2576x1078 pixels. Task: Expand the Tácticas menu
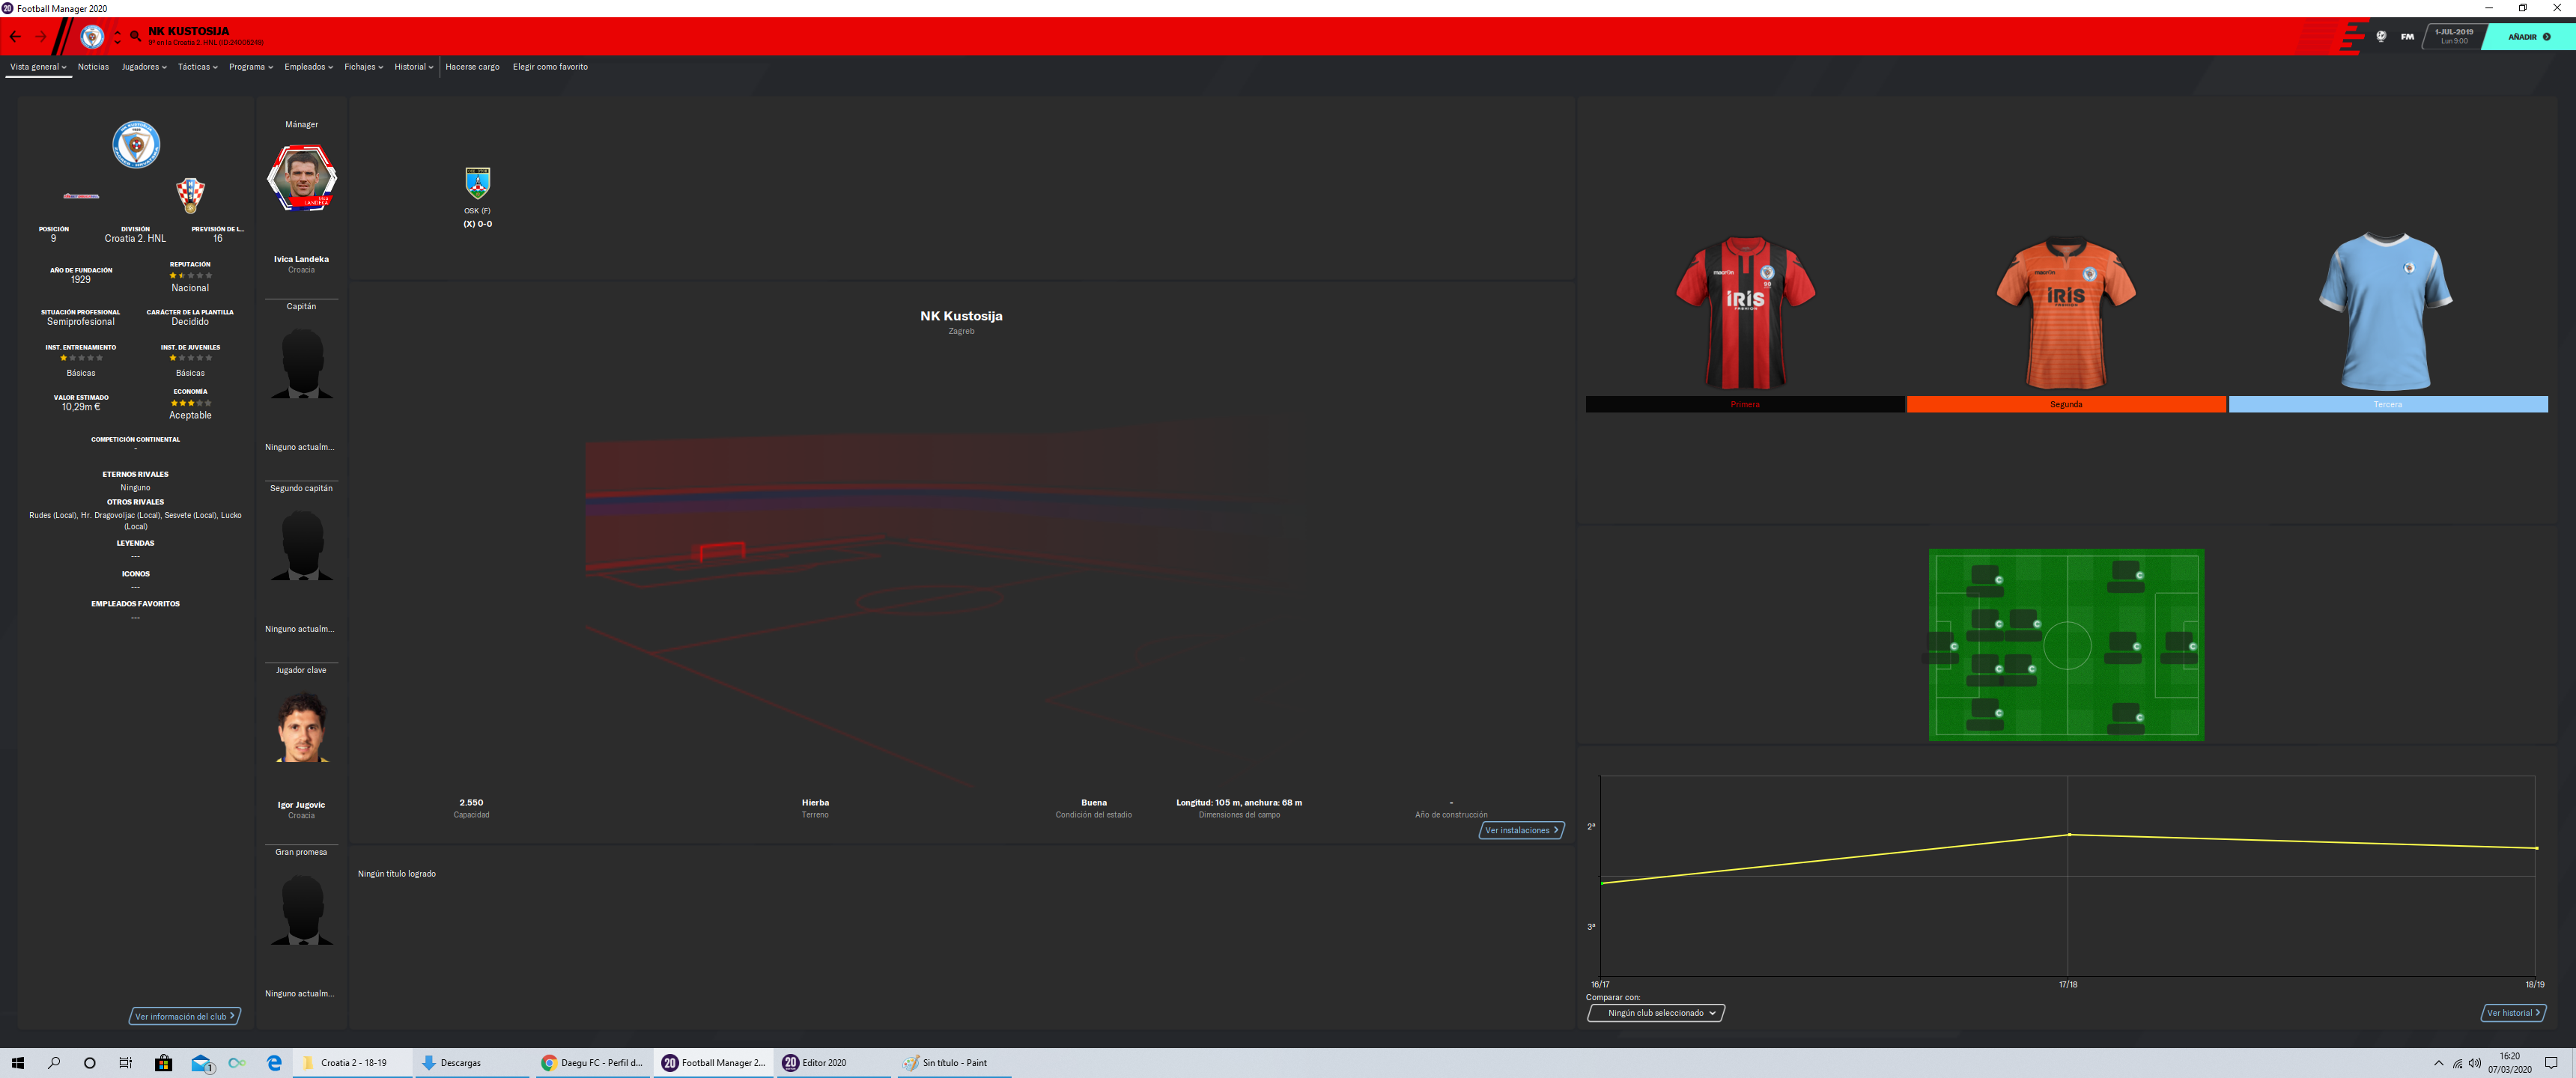tap(198, 67)
